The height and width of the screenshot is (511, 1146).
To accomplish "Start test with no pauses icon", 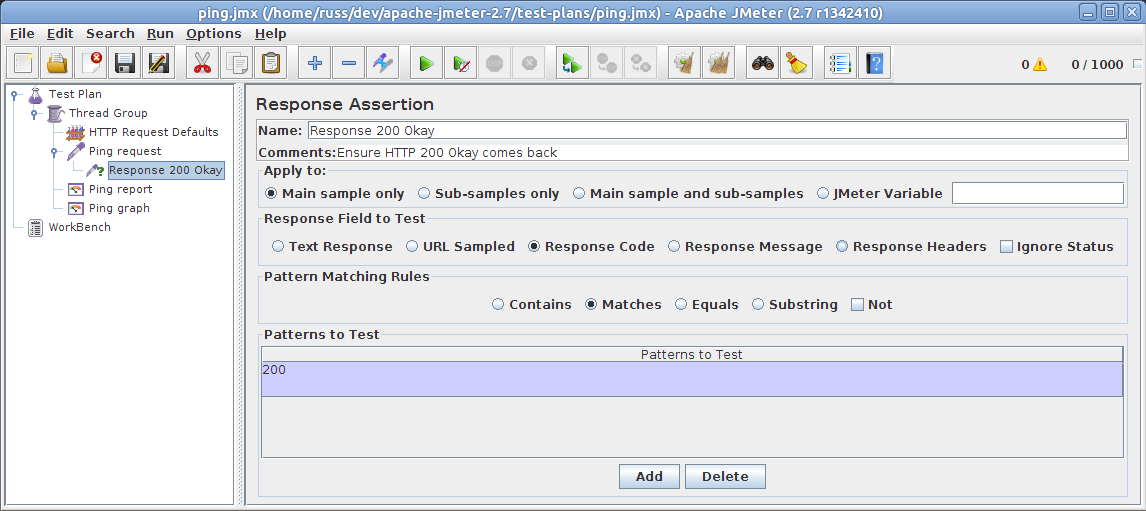I will 460,64.
